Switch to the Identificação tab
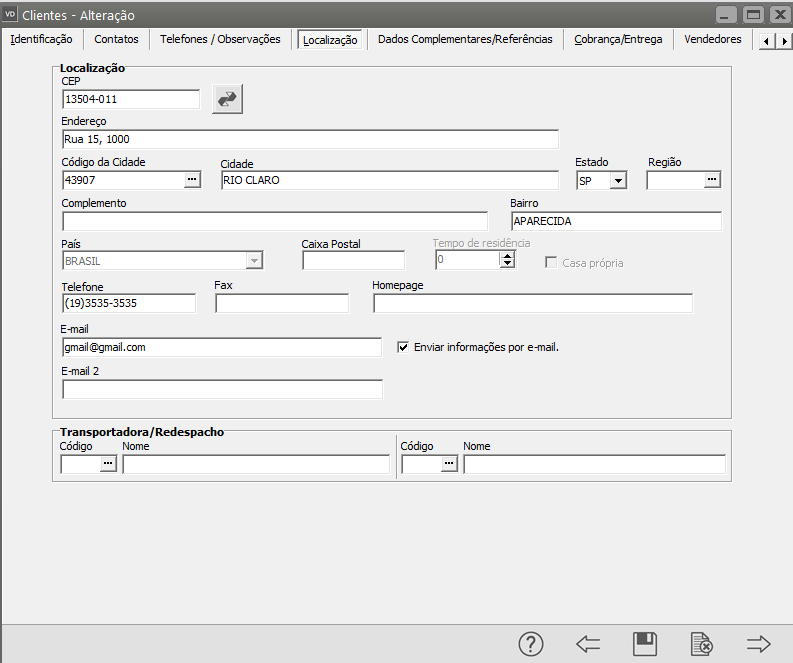 [41, 39]
